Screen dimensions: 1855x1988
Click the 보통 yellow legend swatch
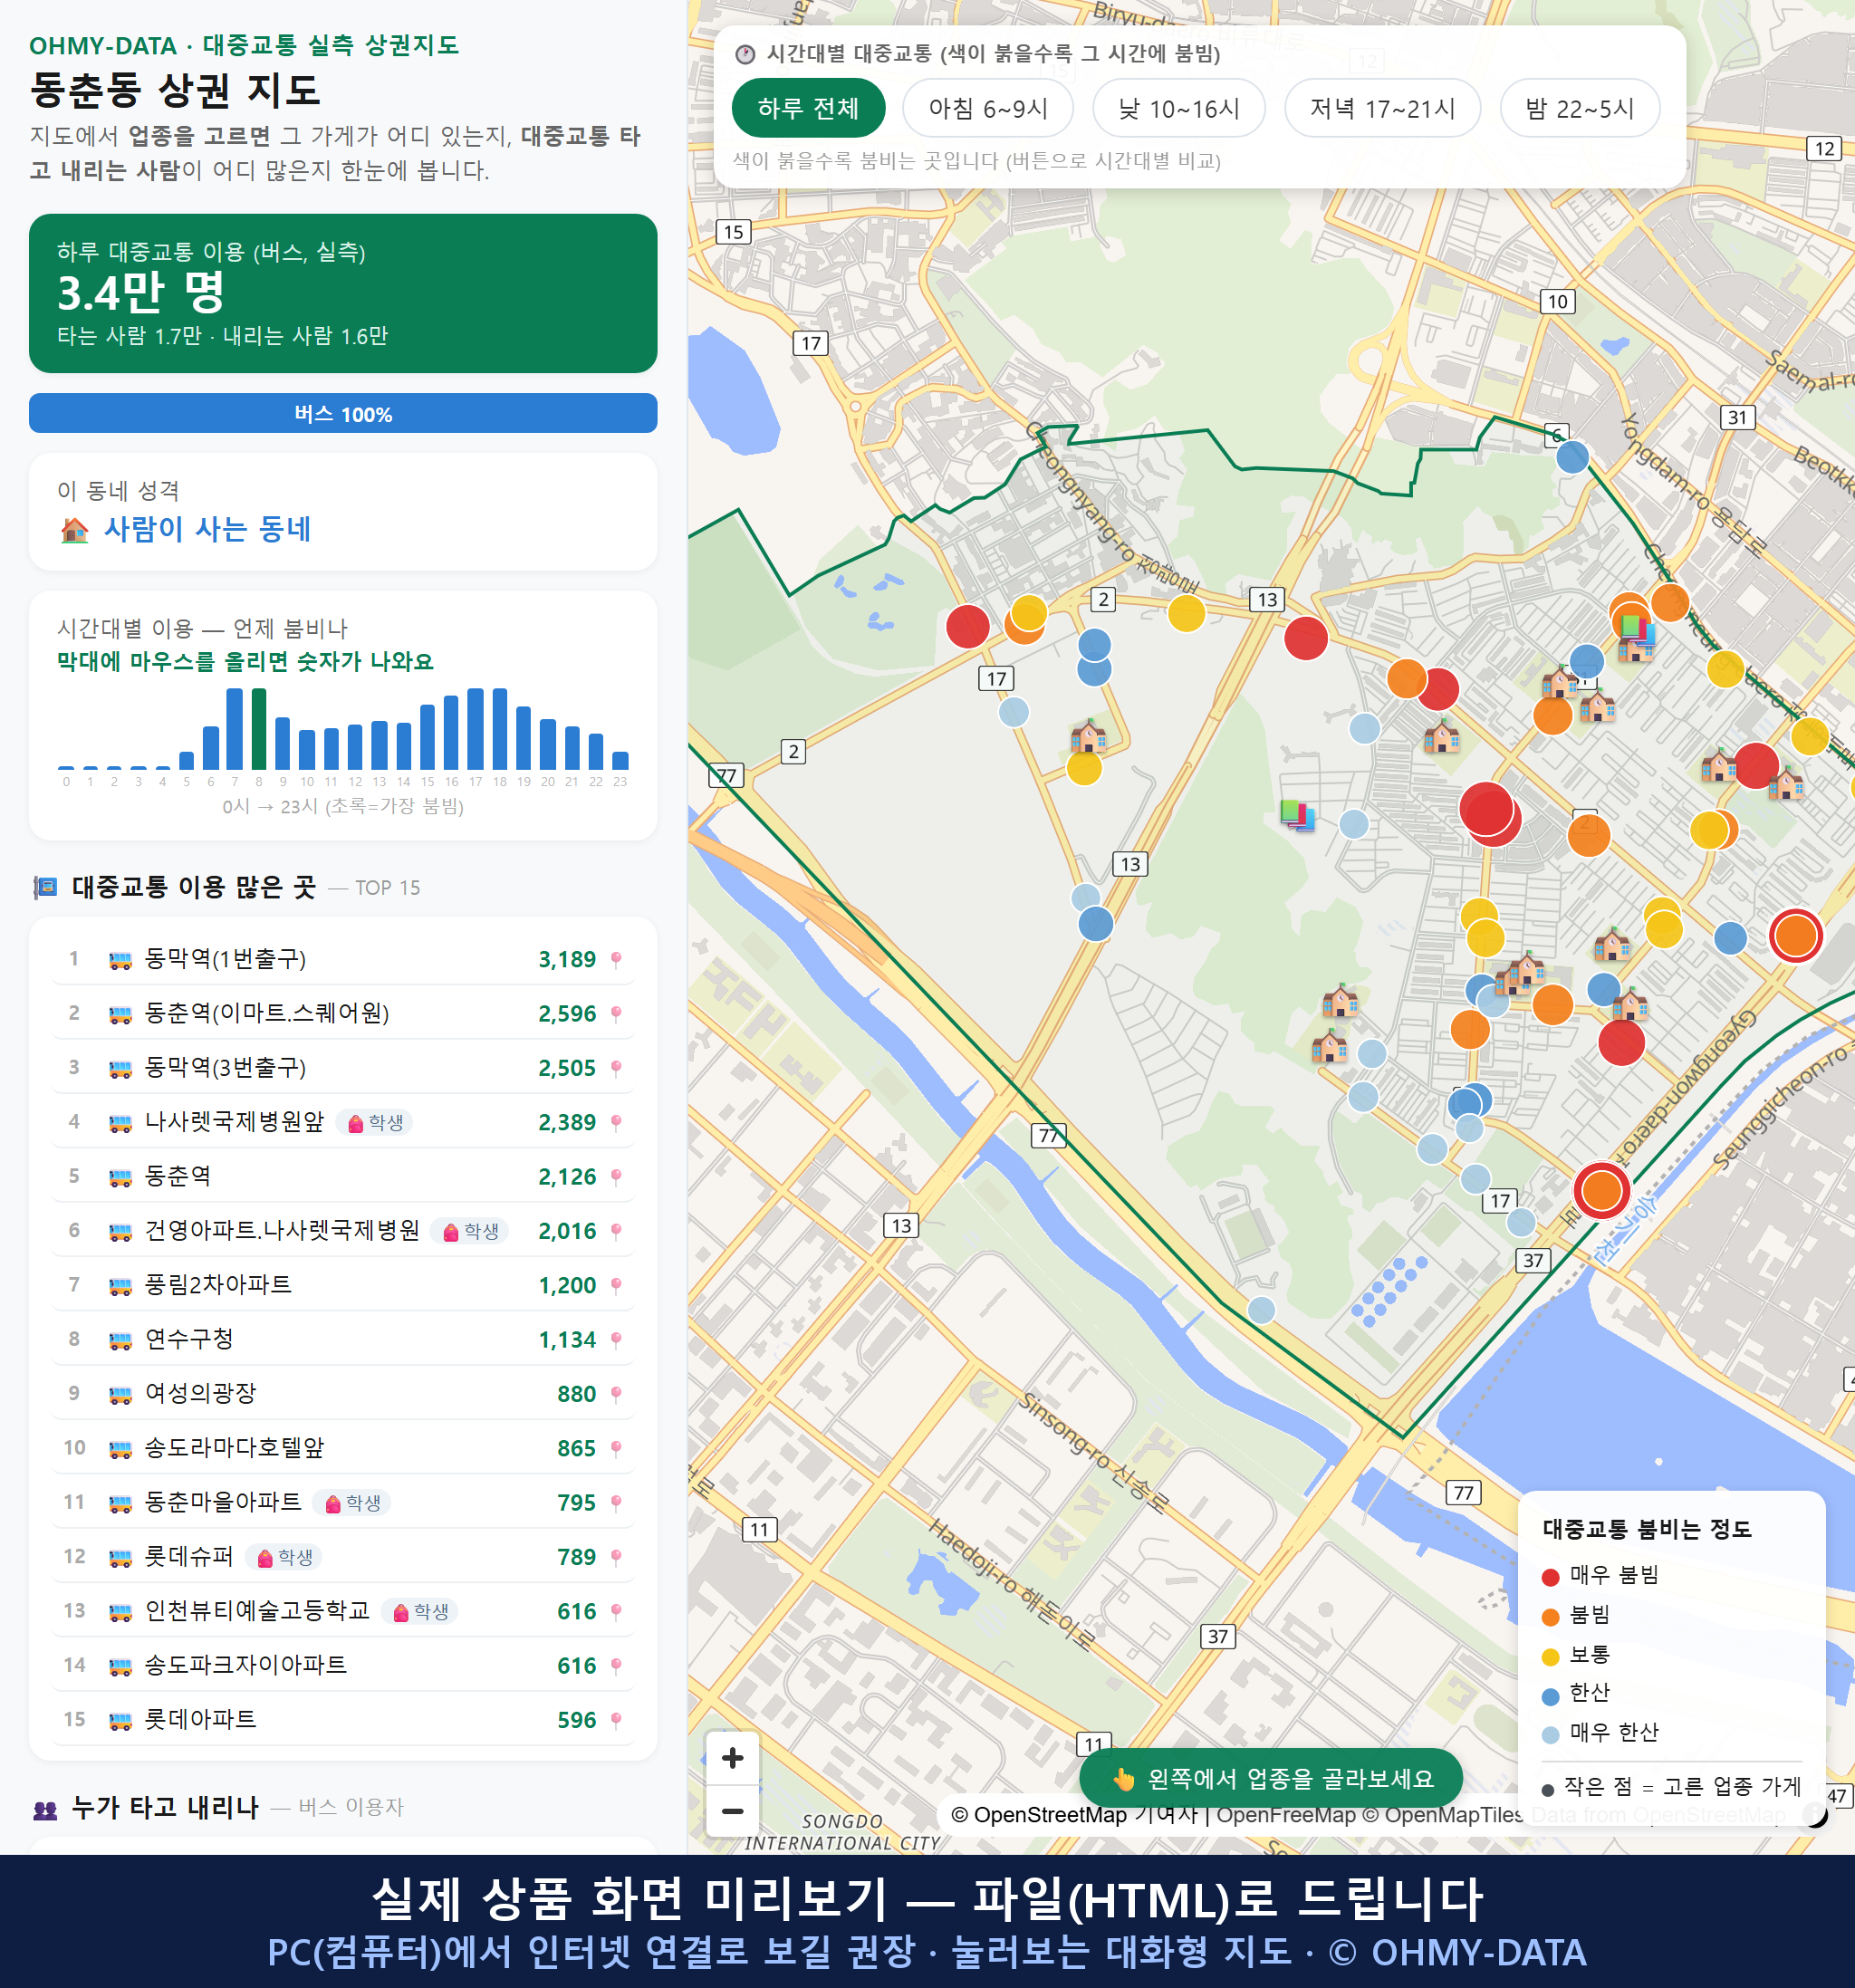point(1551,1657)
